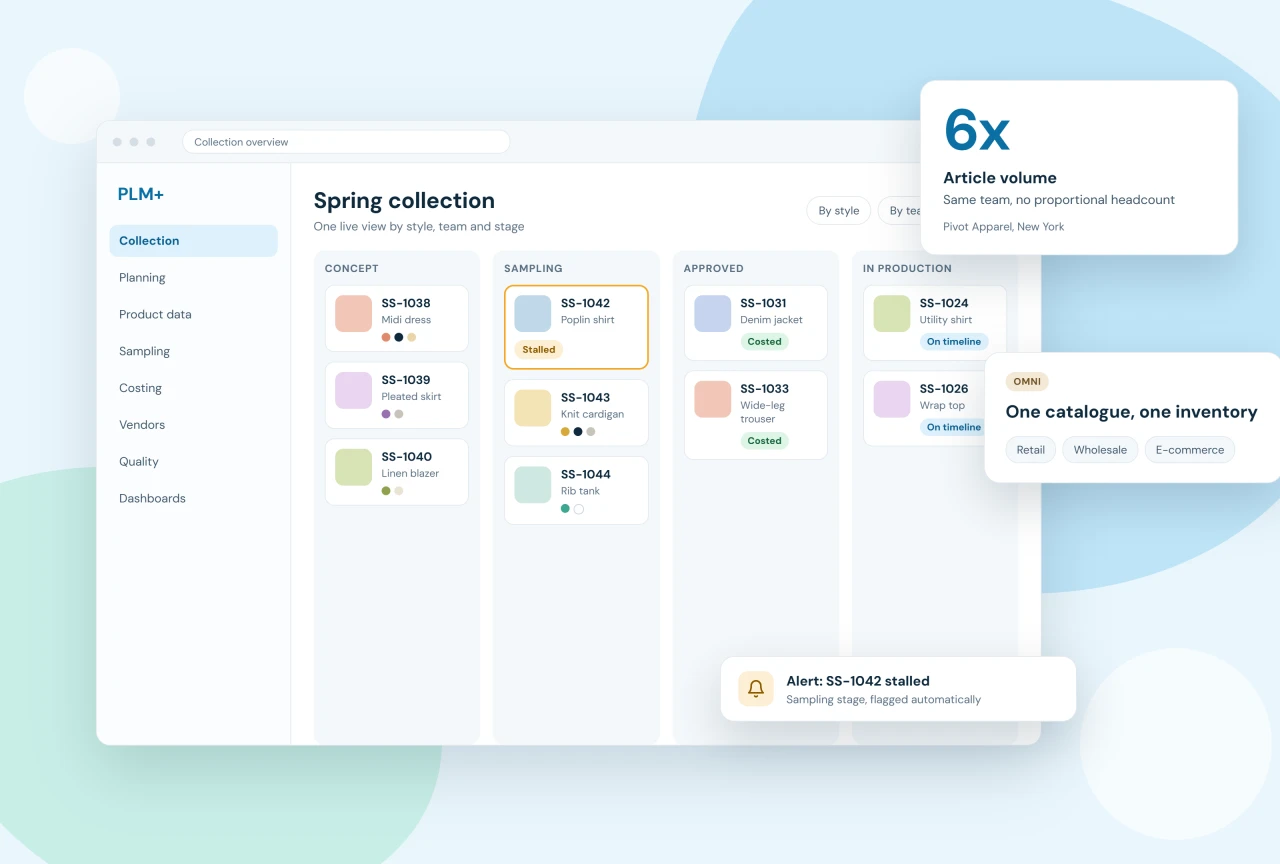Click the Collection overview address field
The width and height of the screenshot is (1280, 864).
pyautogui.click(x=346, y=142)
